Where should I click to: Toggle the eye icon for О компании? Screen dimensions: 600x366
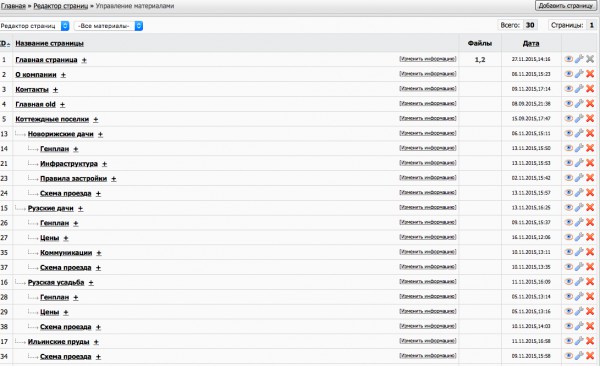pos(569,74)
